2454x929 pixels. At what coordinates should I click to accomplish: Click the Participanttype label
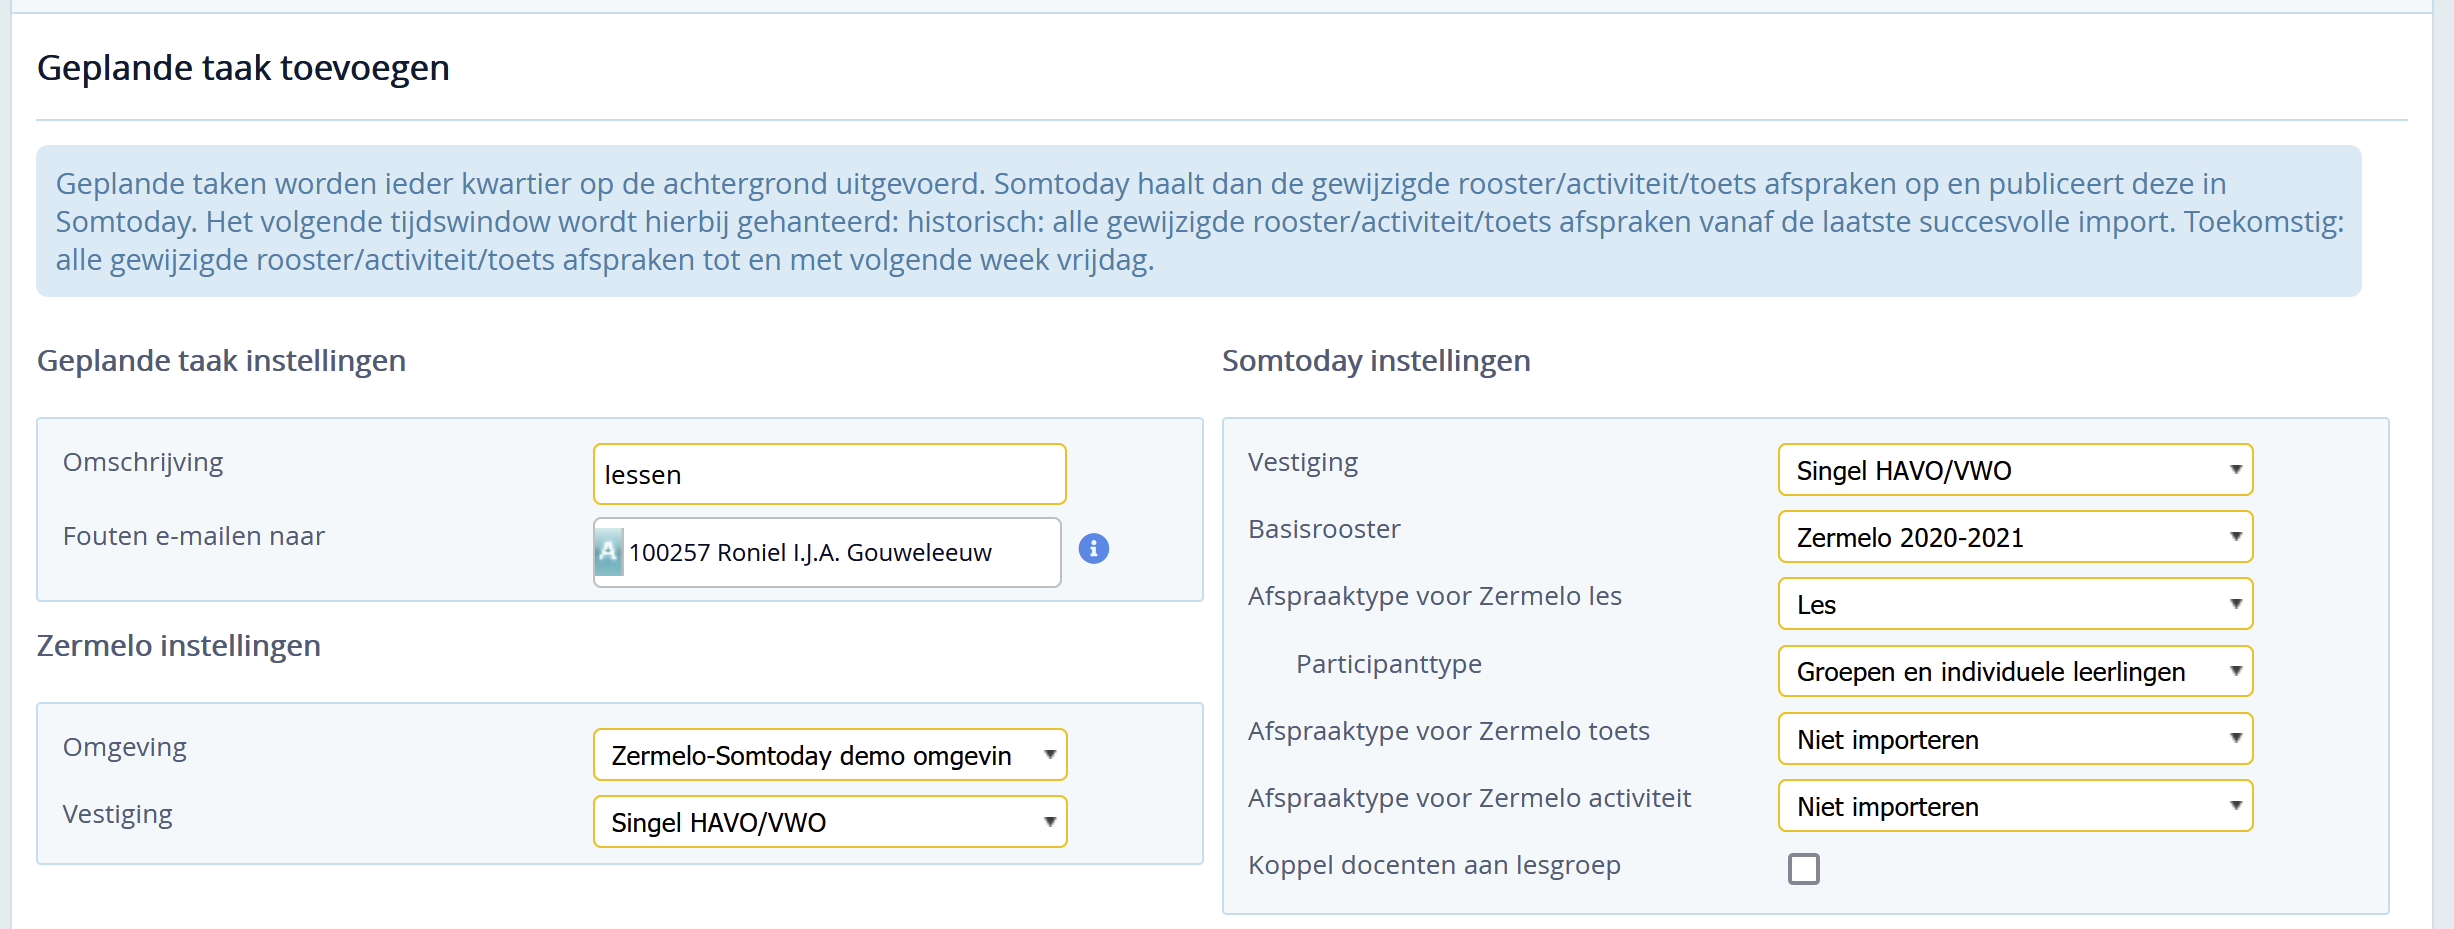click(x=1389, y=664)
